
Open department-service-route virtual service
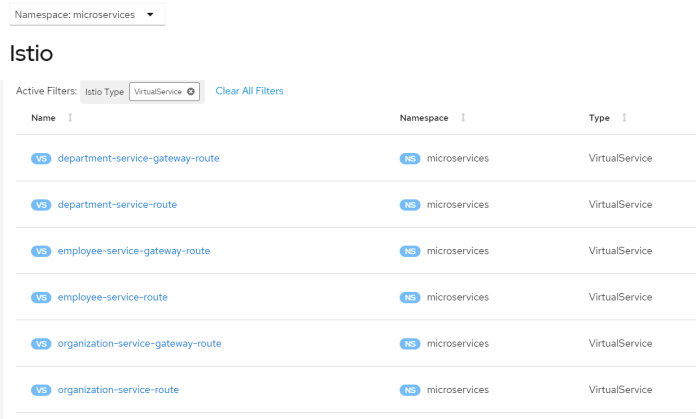[x=117, y=205]
